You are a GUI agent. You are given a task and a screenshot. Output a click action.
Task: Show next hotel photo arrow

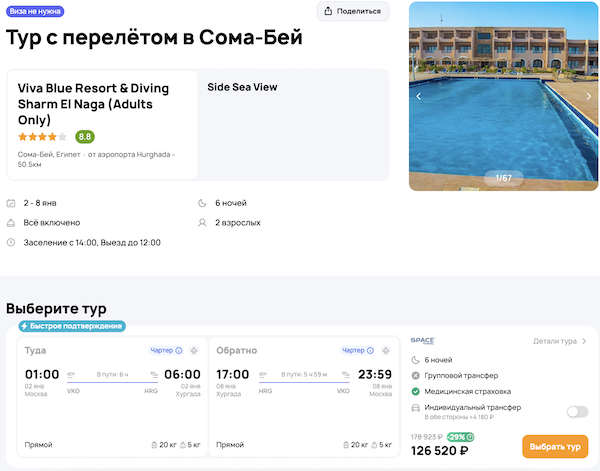(588, 96)
